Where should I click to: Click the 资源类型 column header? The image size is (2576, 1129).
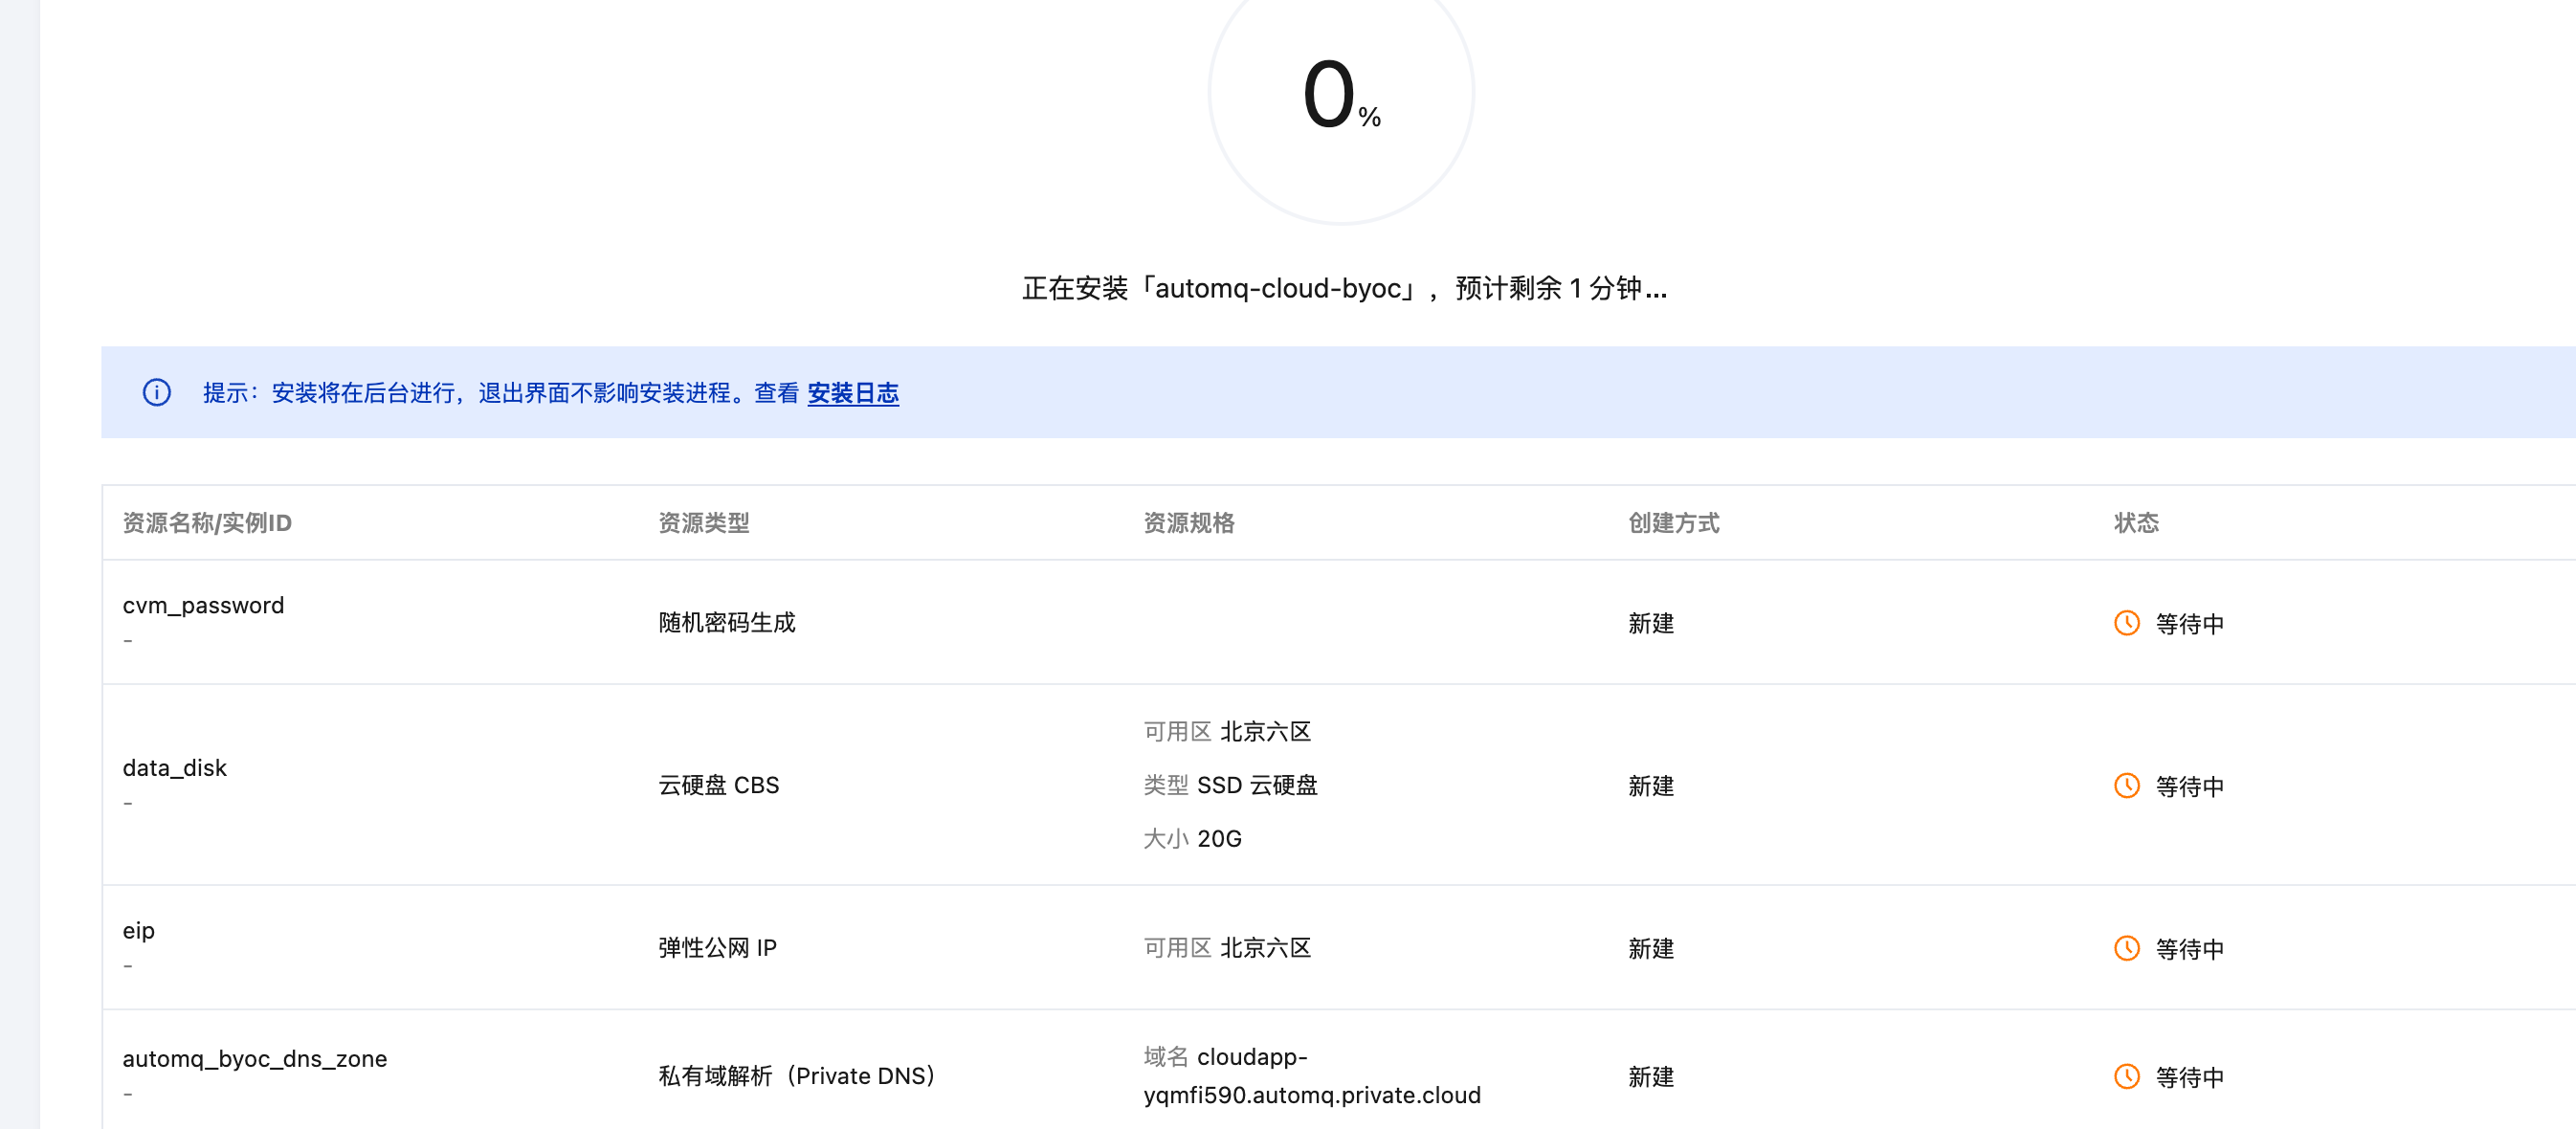703,523
